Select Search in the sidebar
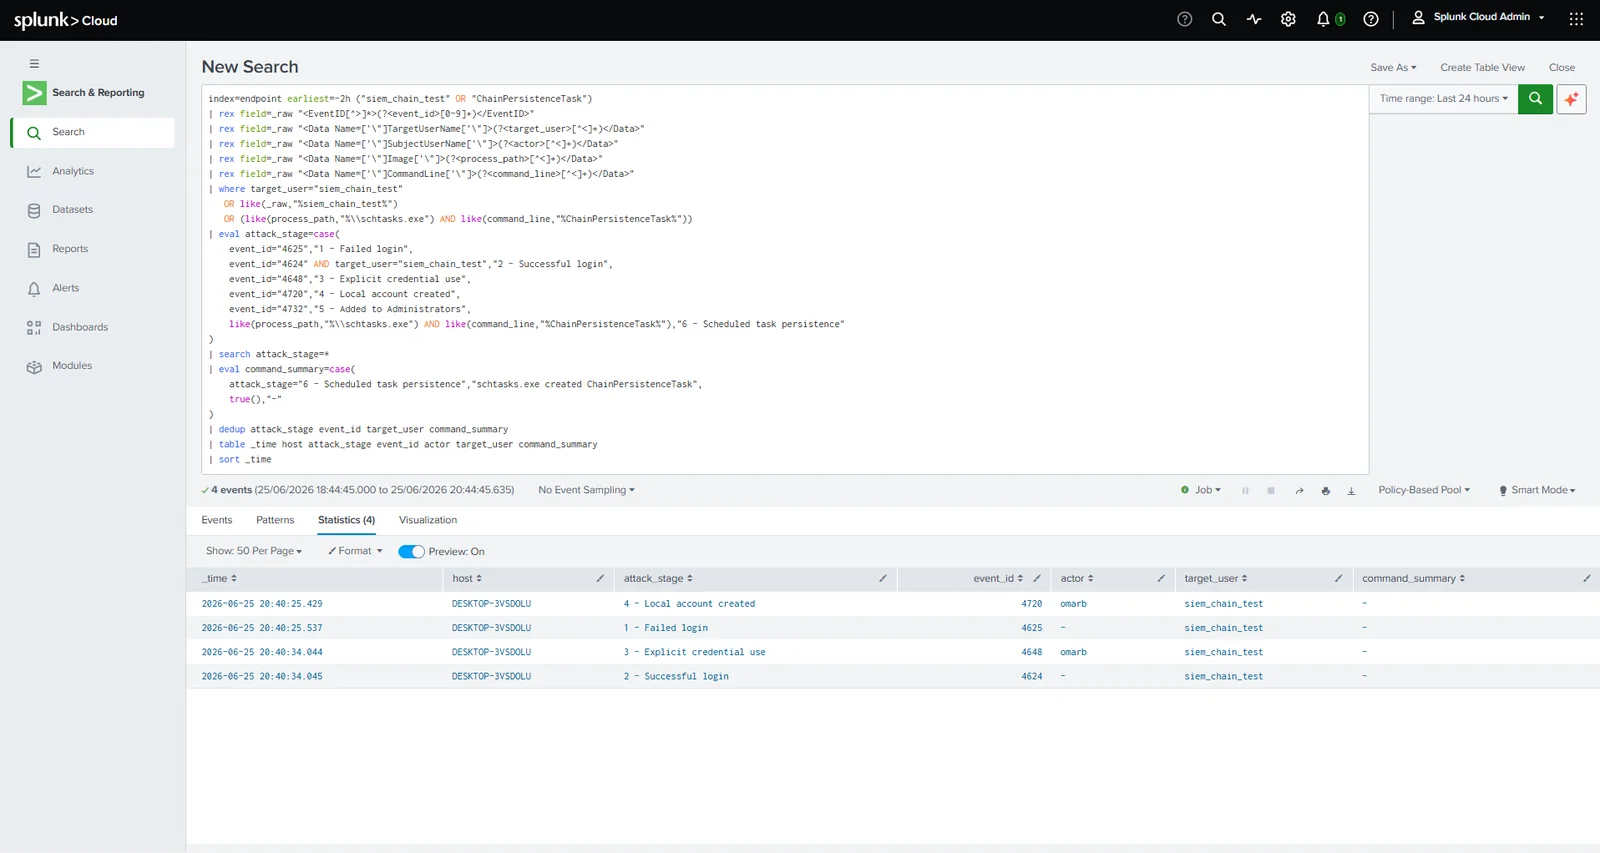This screenshot has width=1600, height=853. tap(93, 132)
